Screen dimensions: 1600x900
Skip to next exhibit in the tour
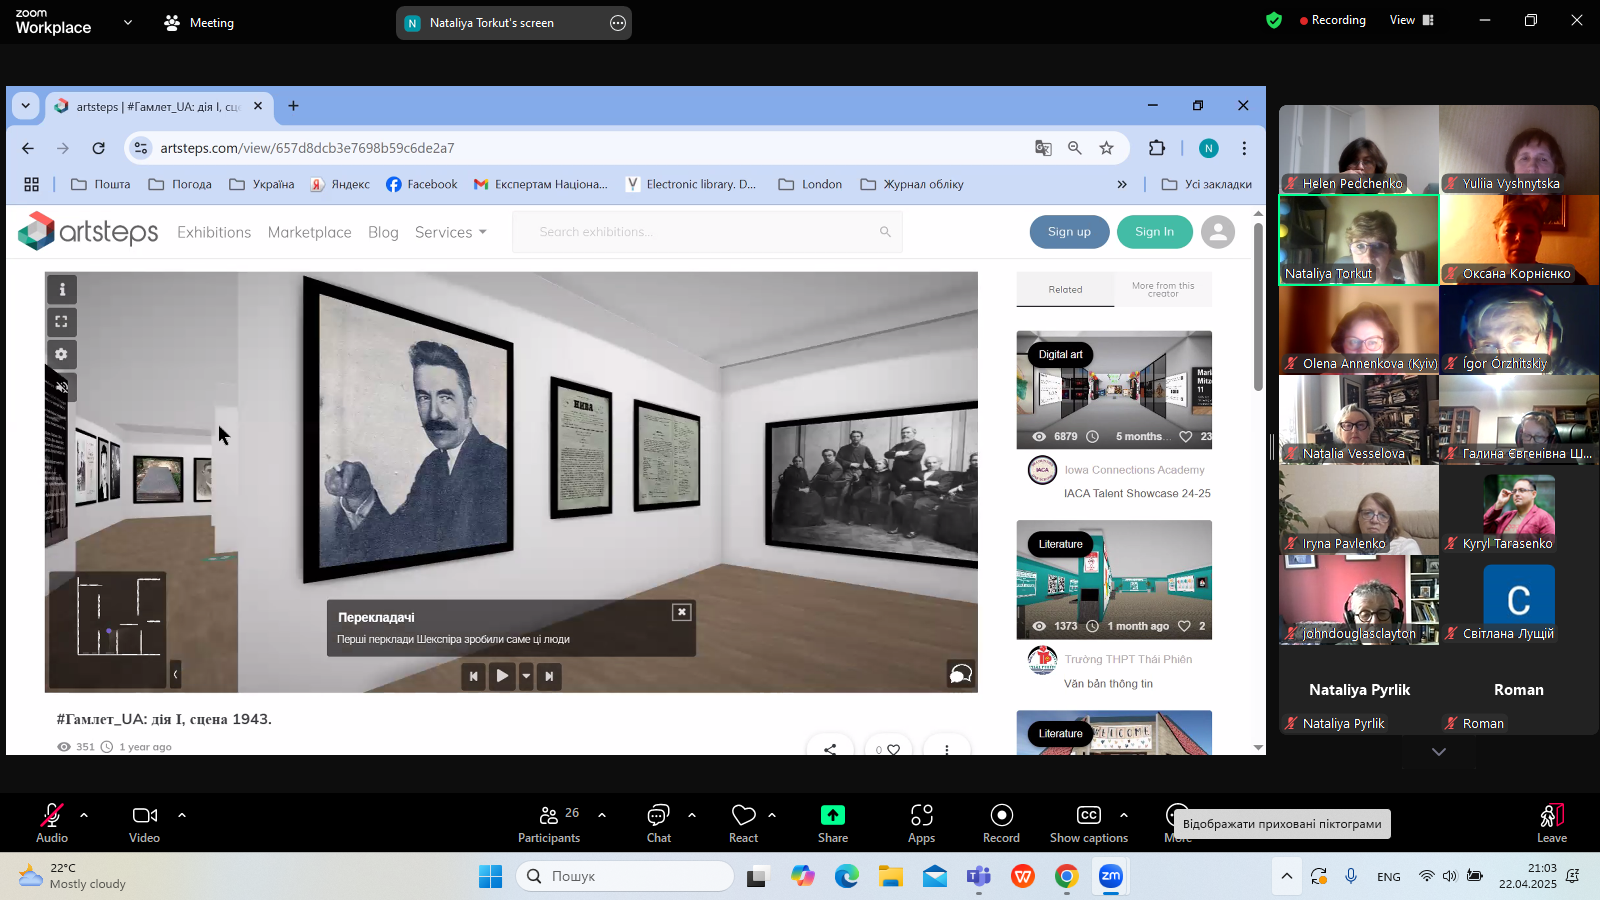(x=549, y=676)
